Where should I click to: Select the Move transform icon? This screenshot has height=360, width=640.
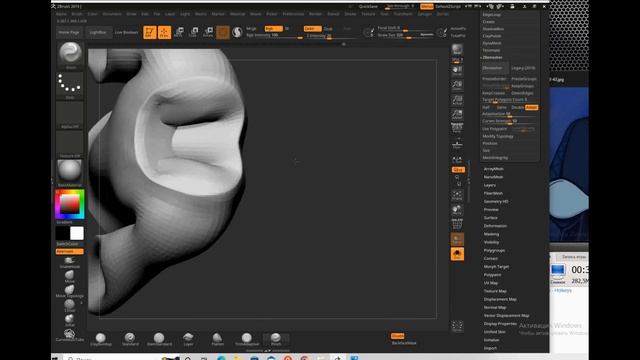(x=179, y=32)
